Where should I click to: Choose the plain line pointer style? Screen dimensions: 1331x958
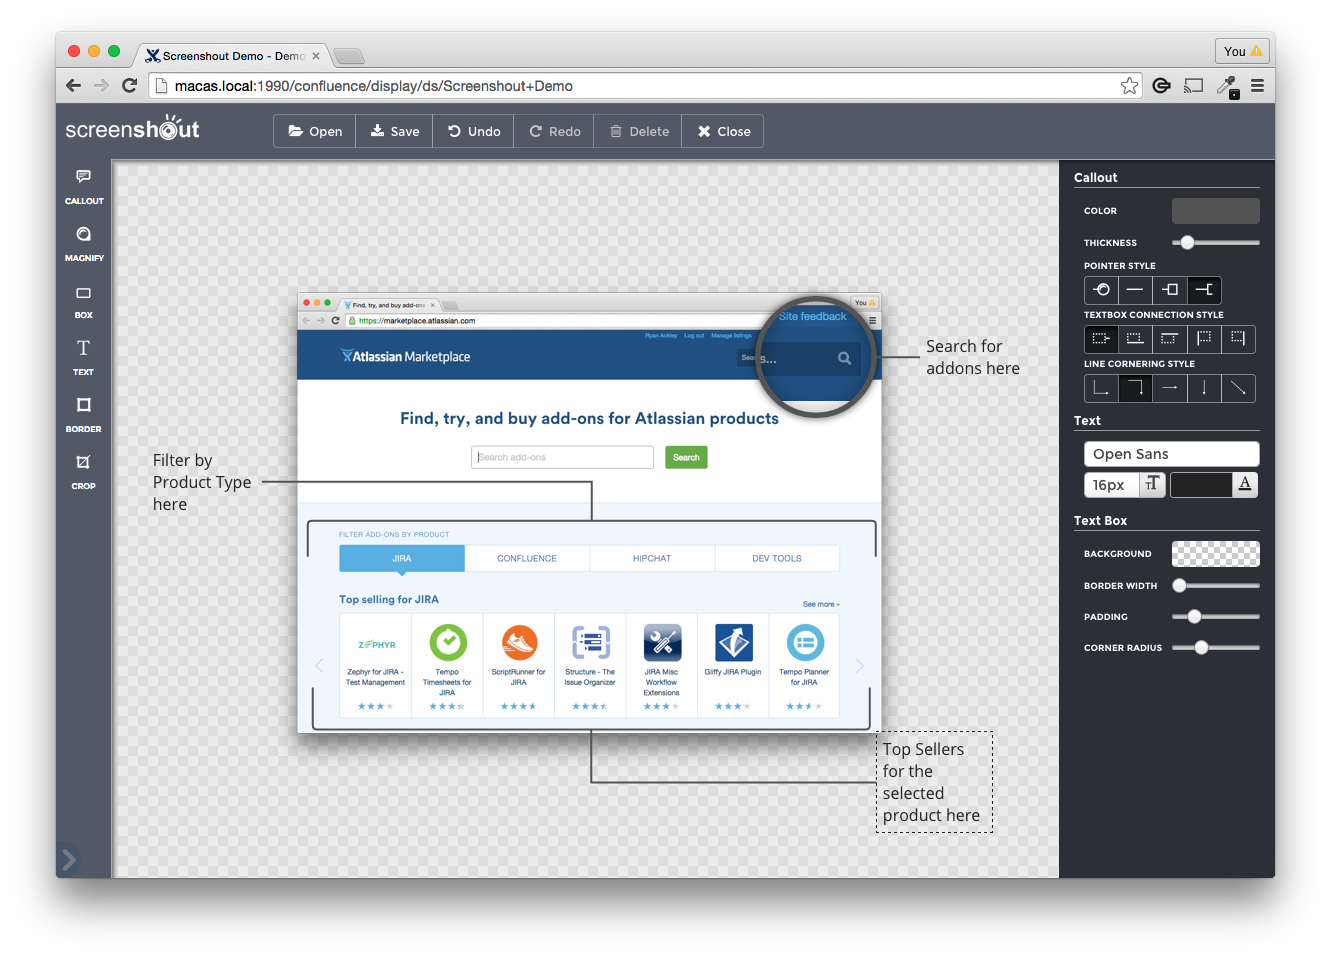point(1135,290)
